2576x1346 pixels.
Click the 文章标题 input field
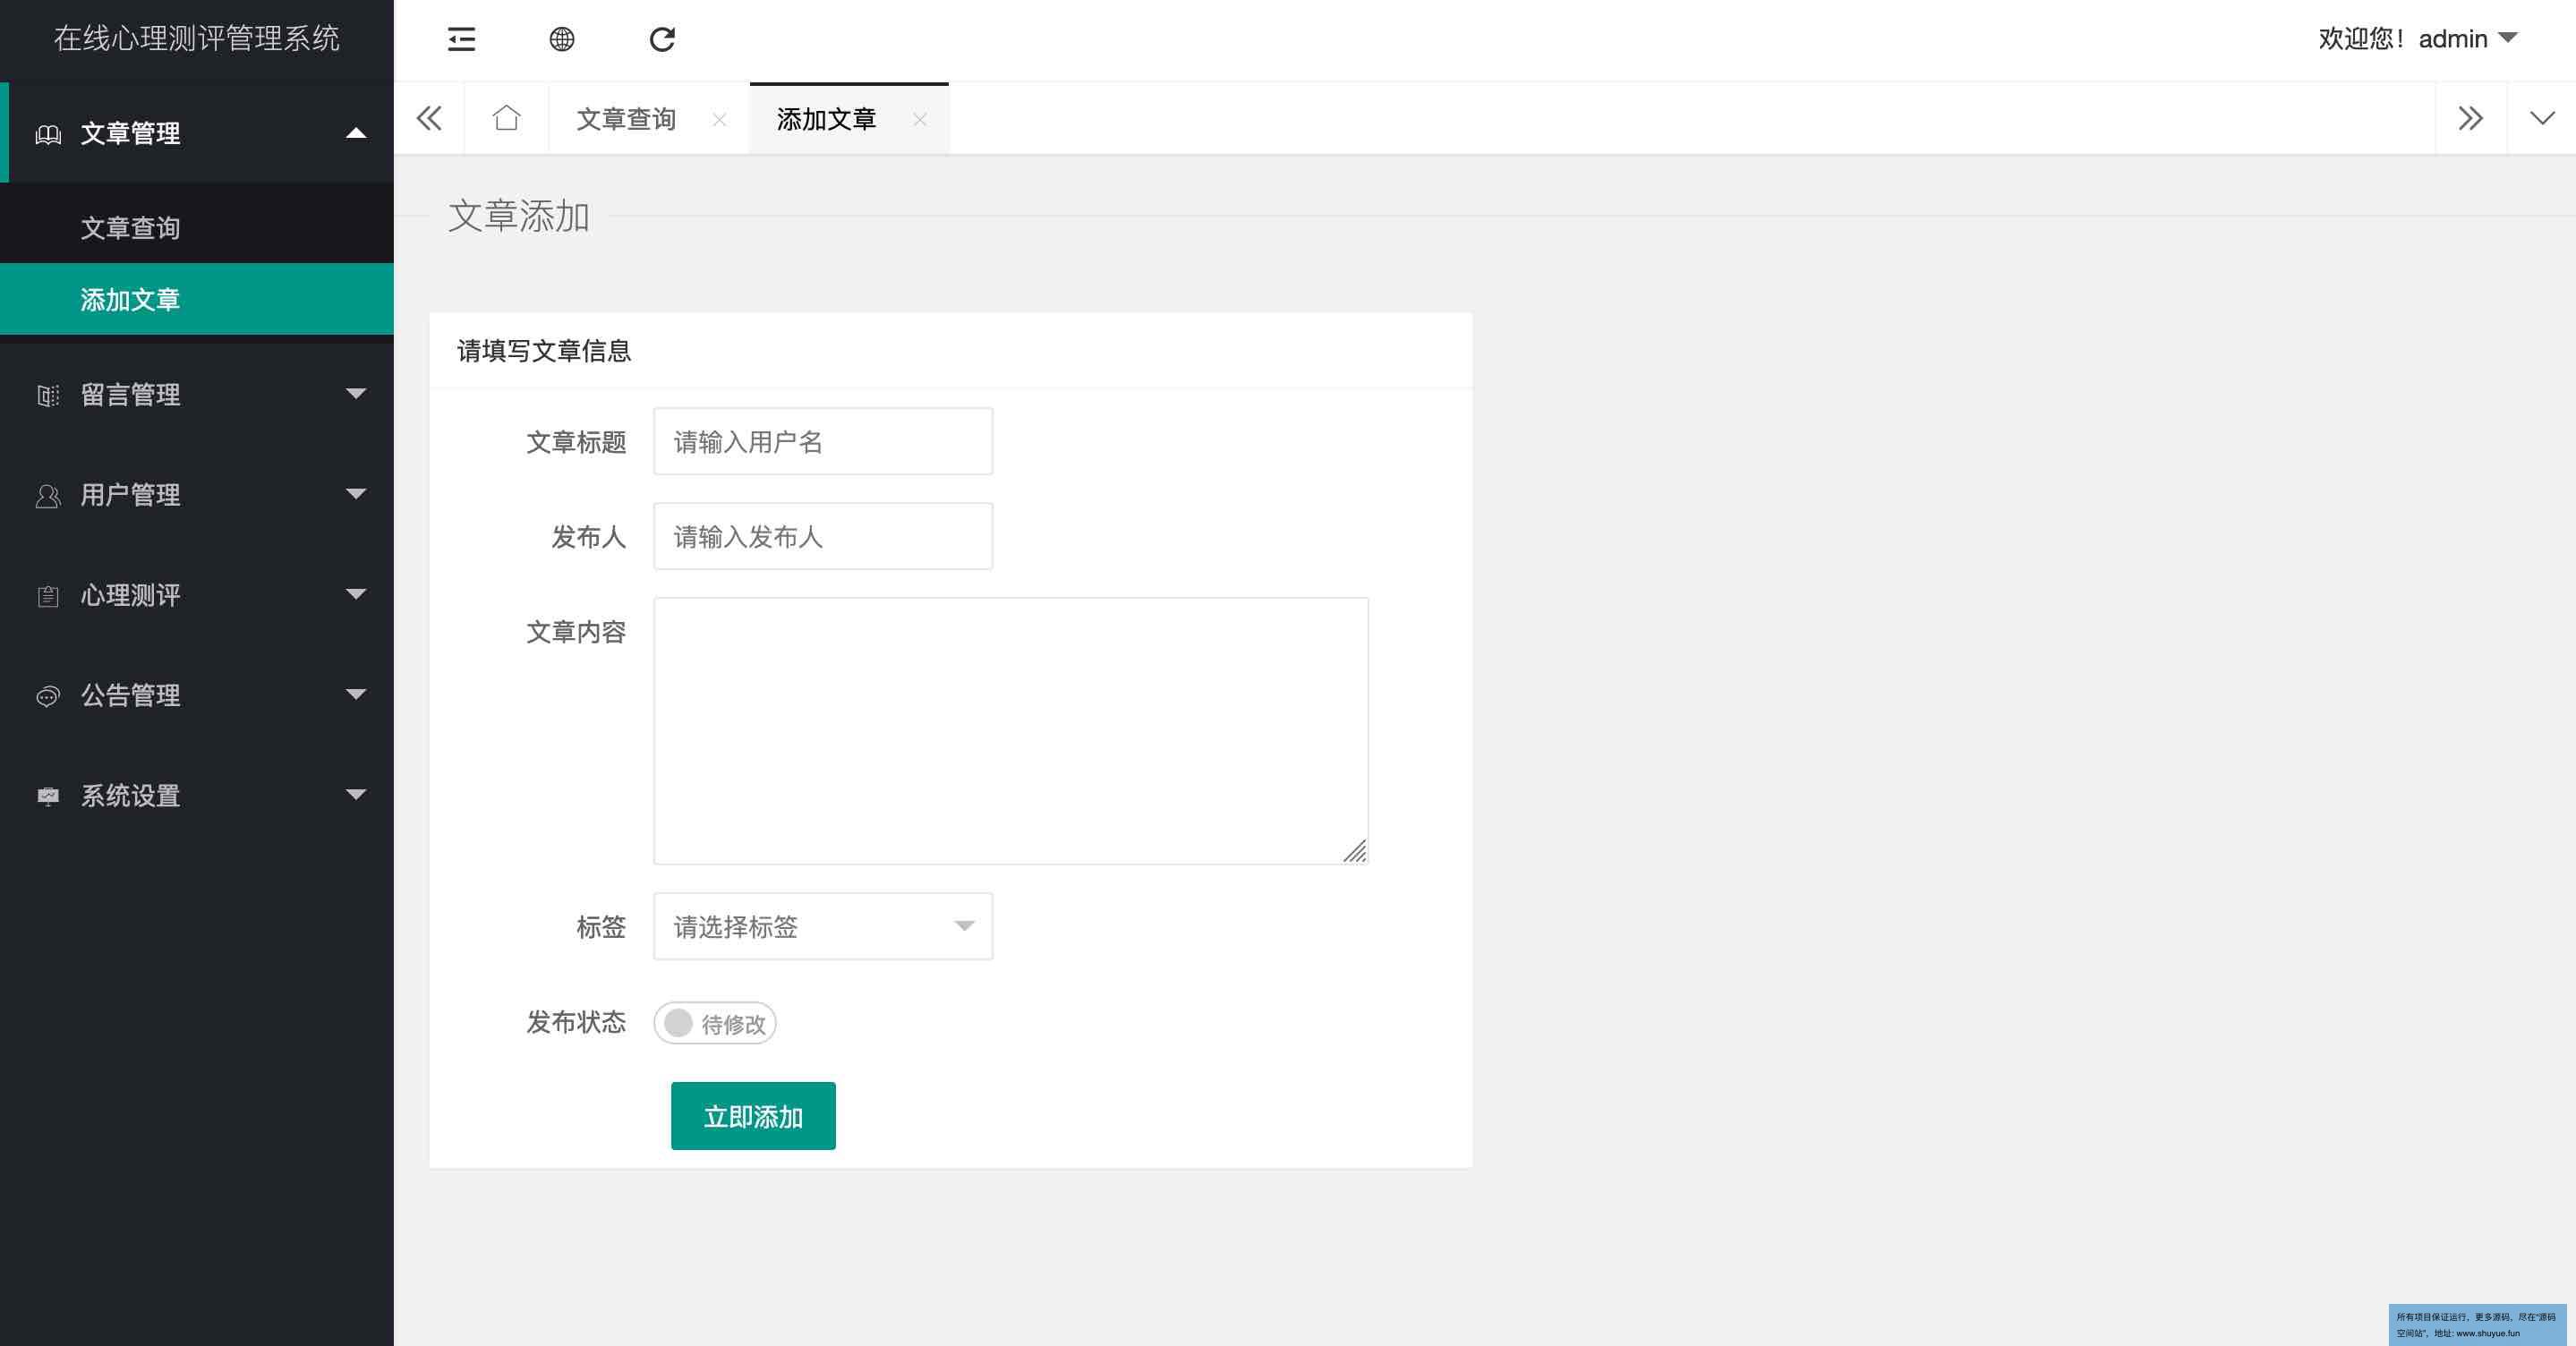pyautogui.click(x=822, y=441)
